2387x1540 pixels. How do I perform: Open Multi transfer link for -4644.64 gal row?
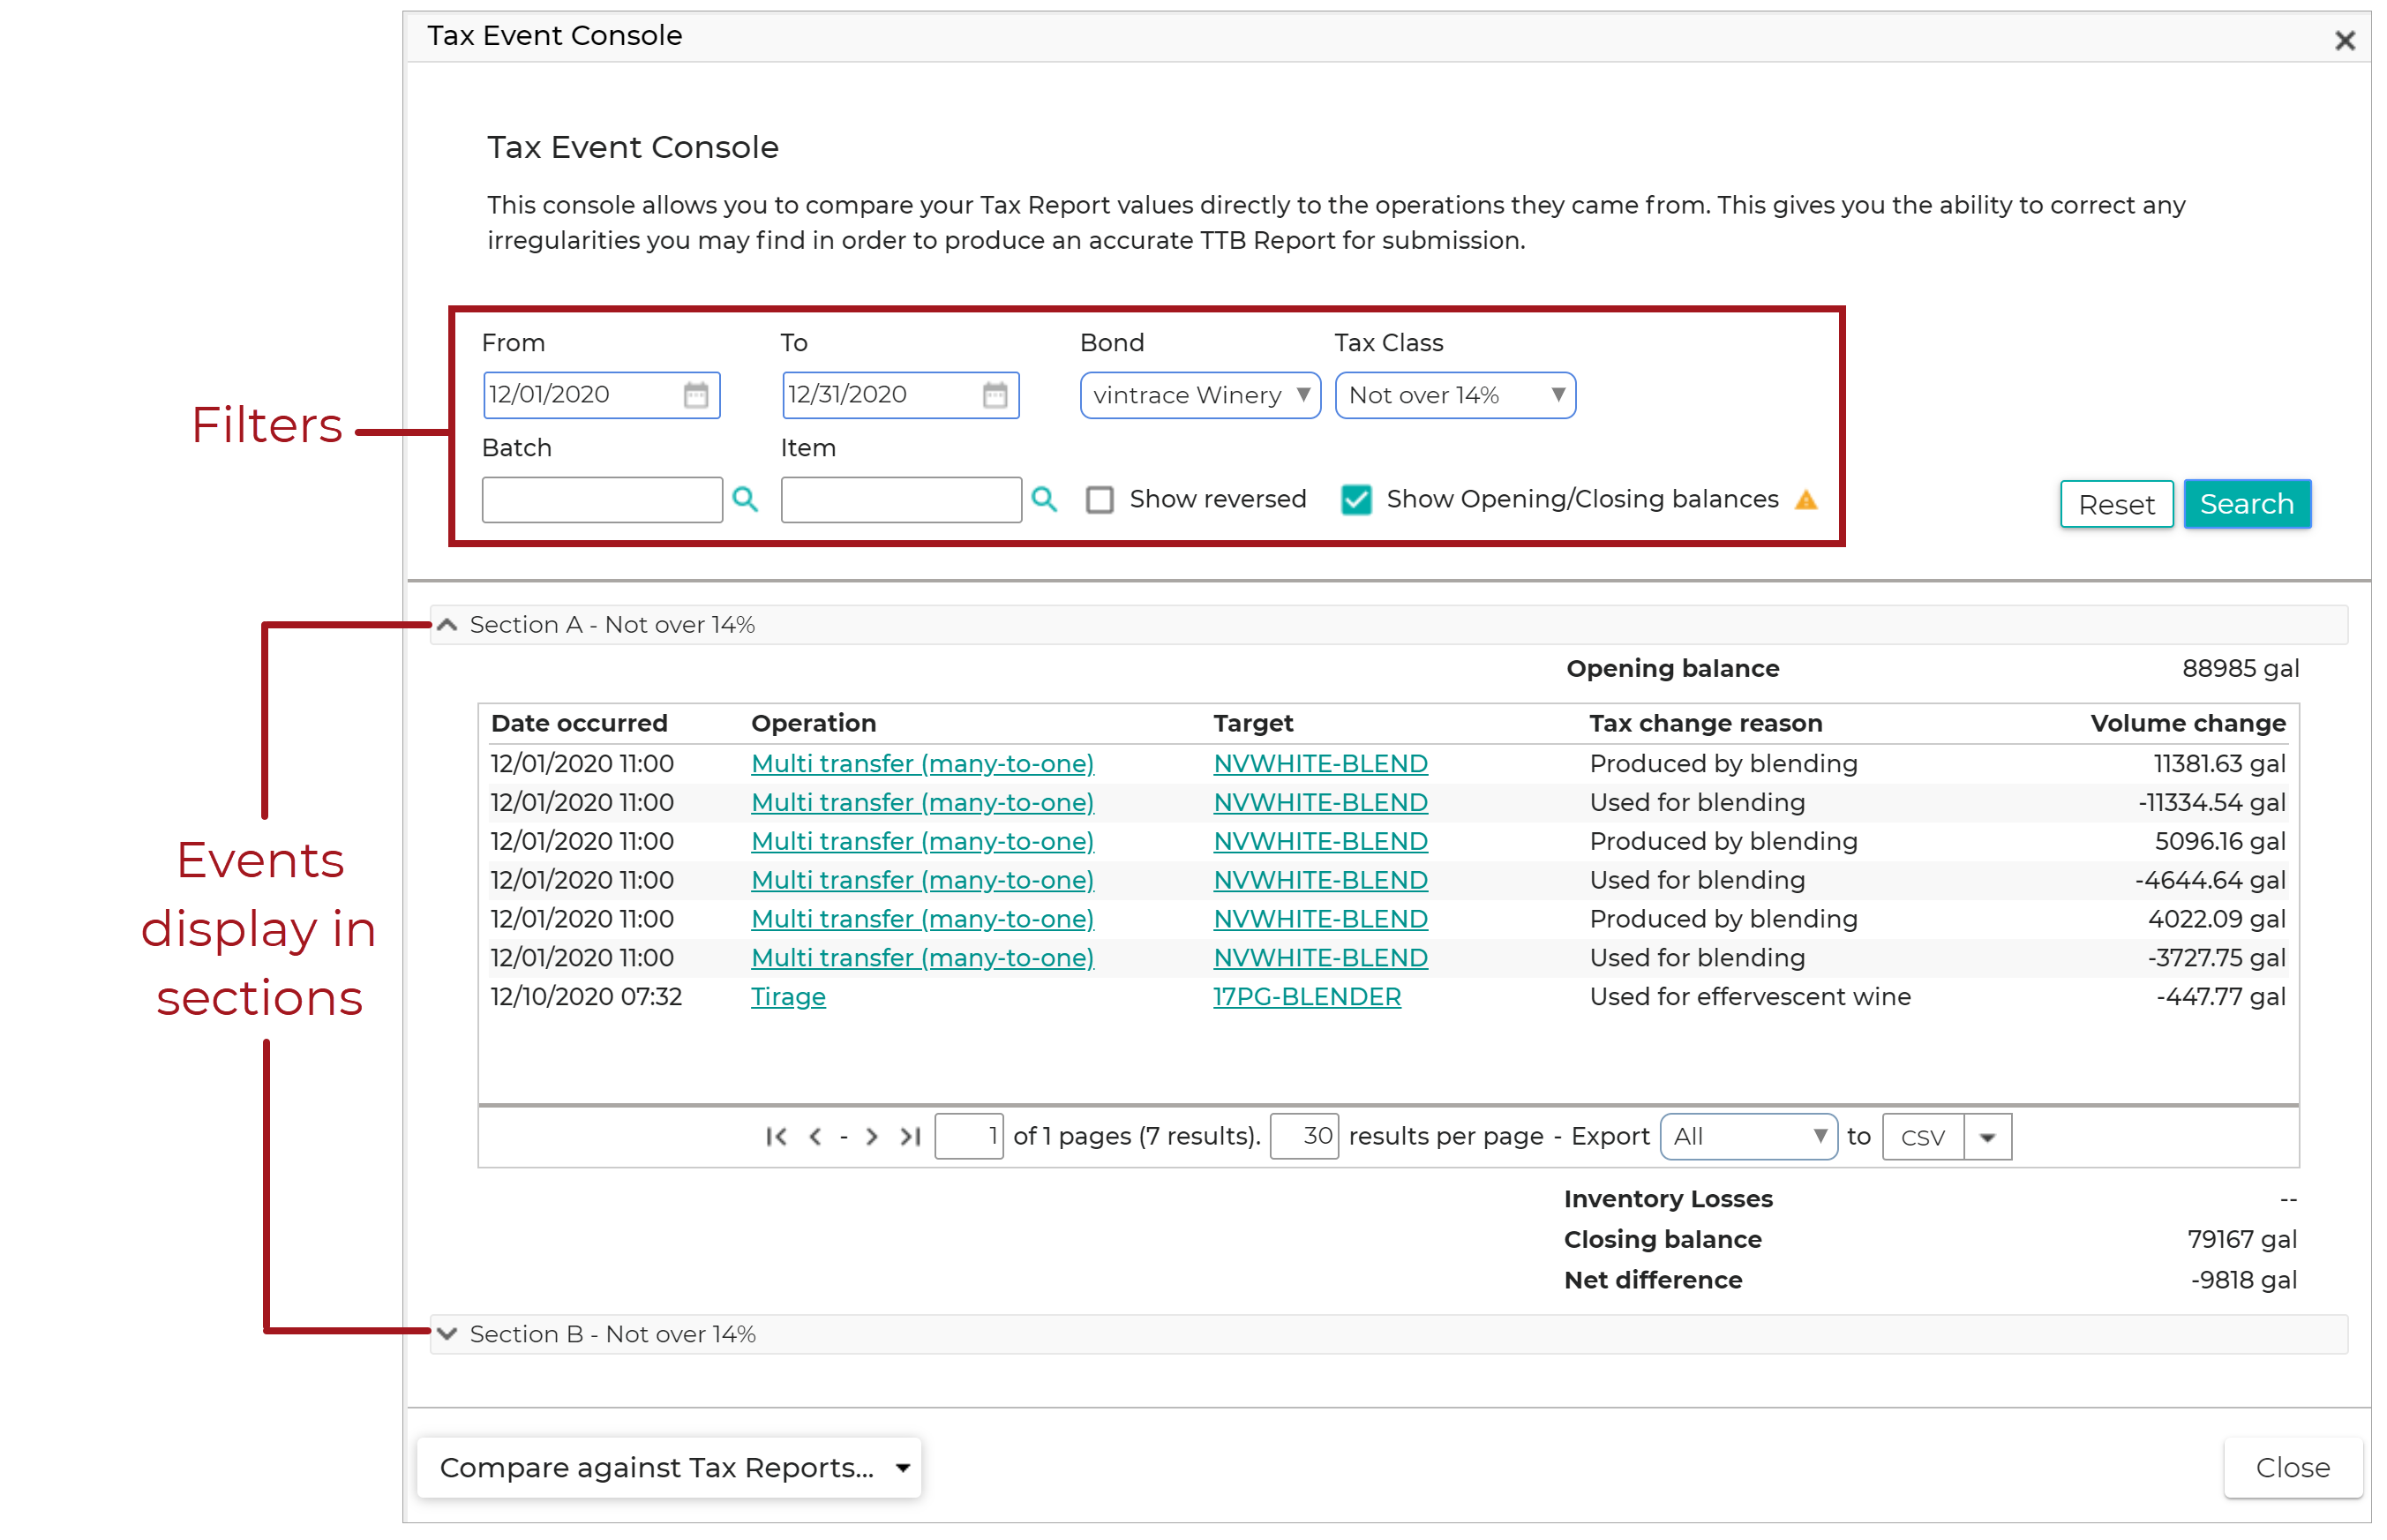coord(922,881)
